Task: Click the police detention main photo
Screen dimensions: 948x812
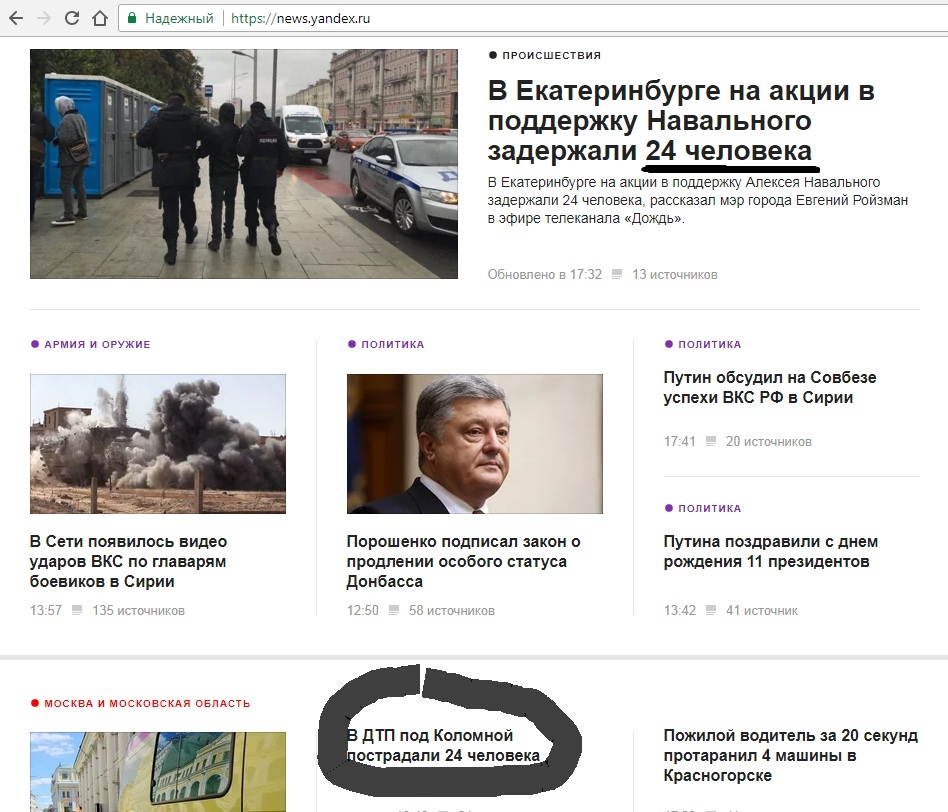Action: pyautogui.click(x=243, y=164)
